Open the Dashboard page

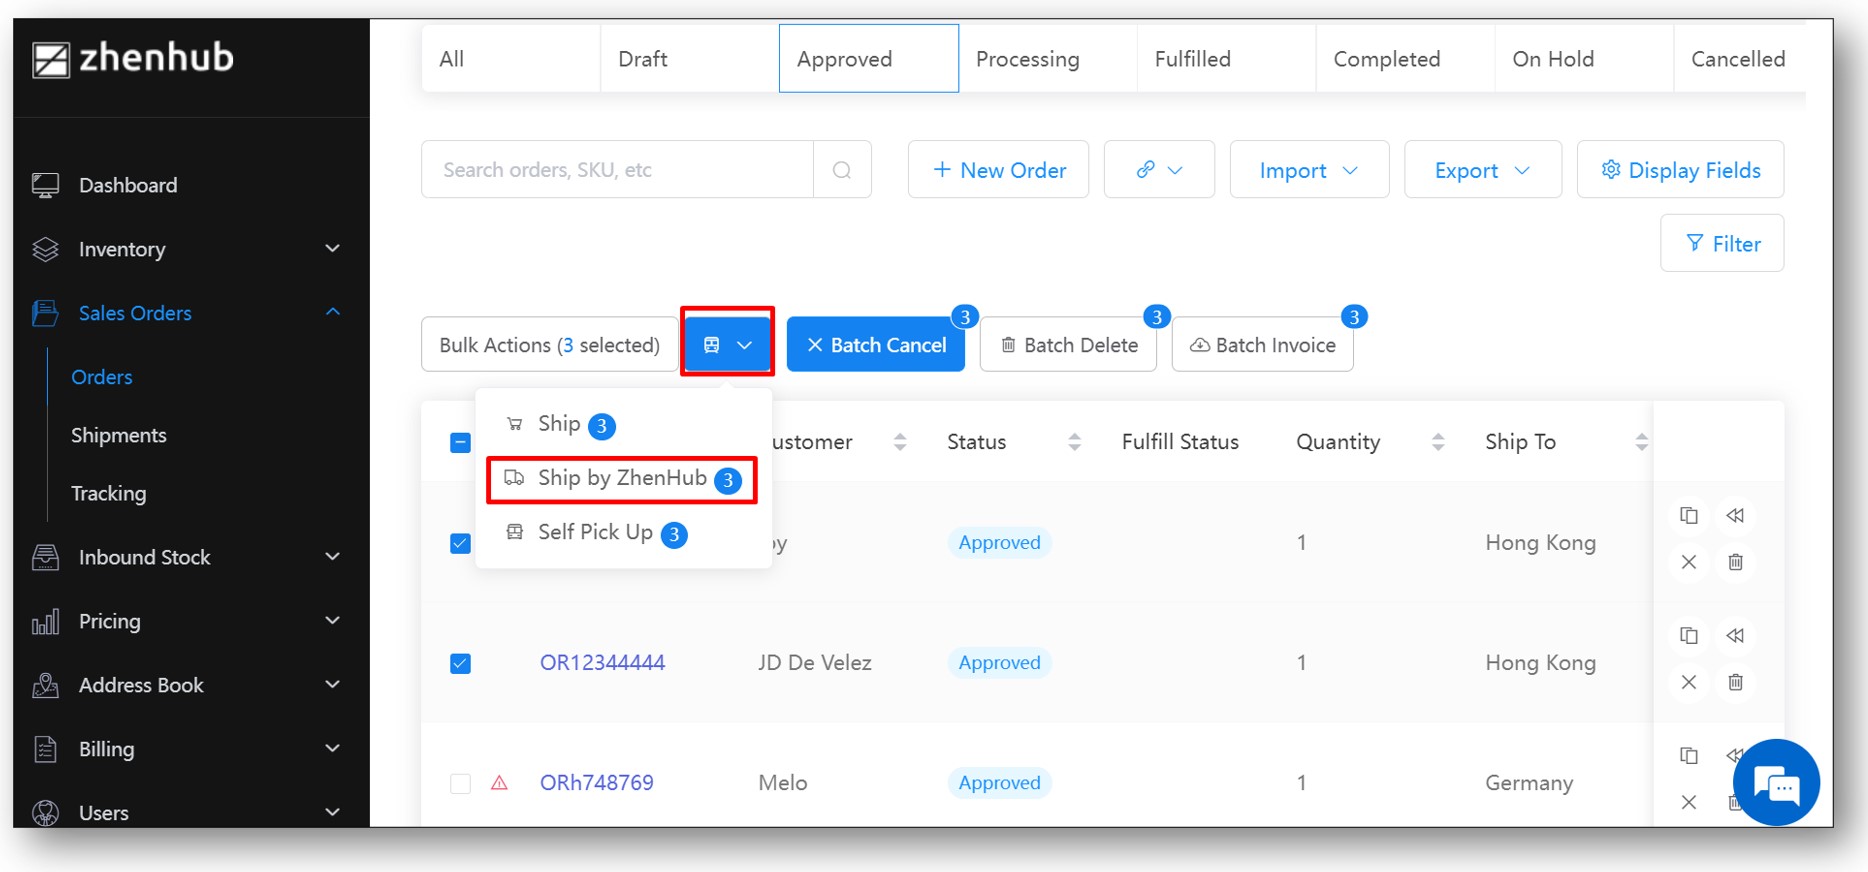coord(128,185)
